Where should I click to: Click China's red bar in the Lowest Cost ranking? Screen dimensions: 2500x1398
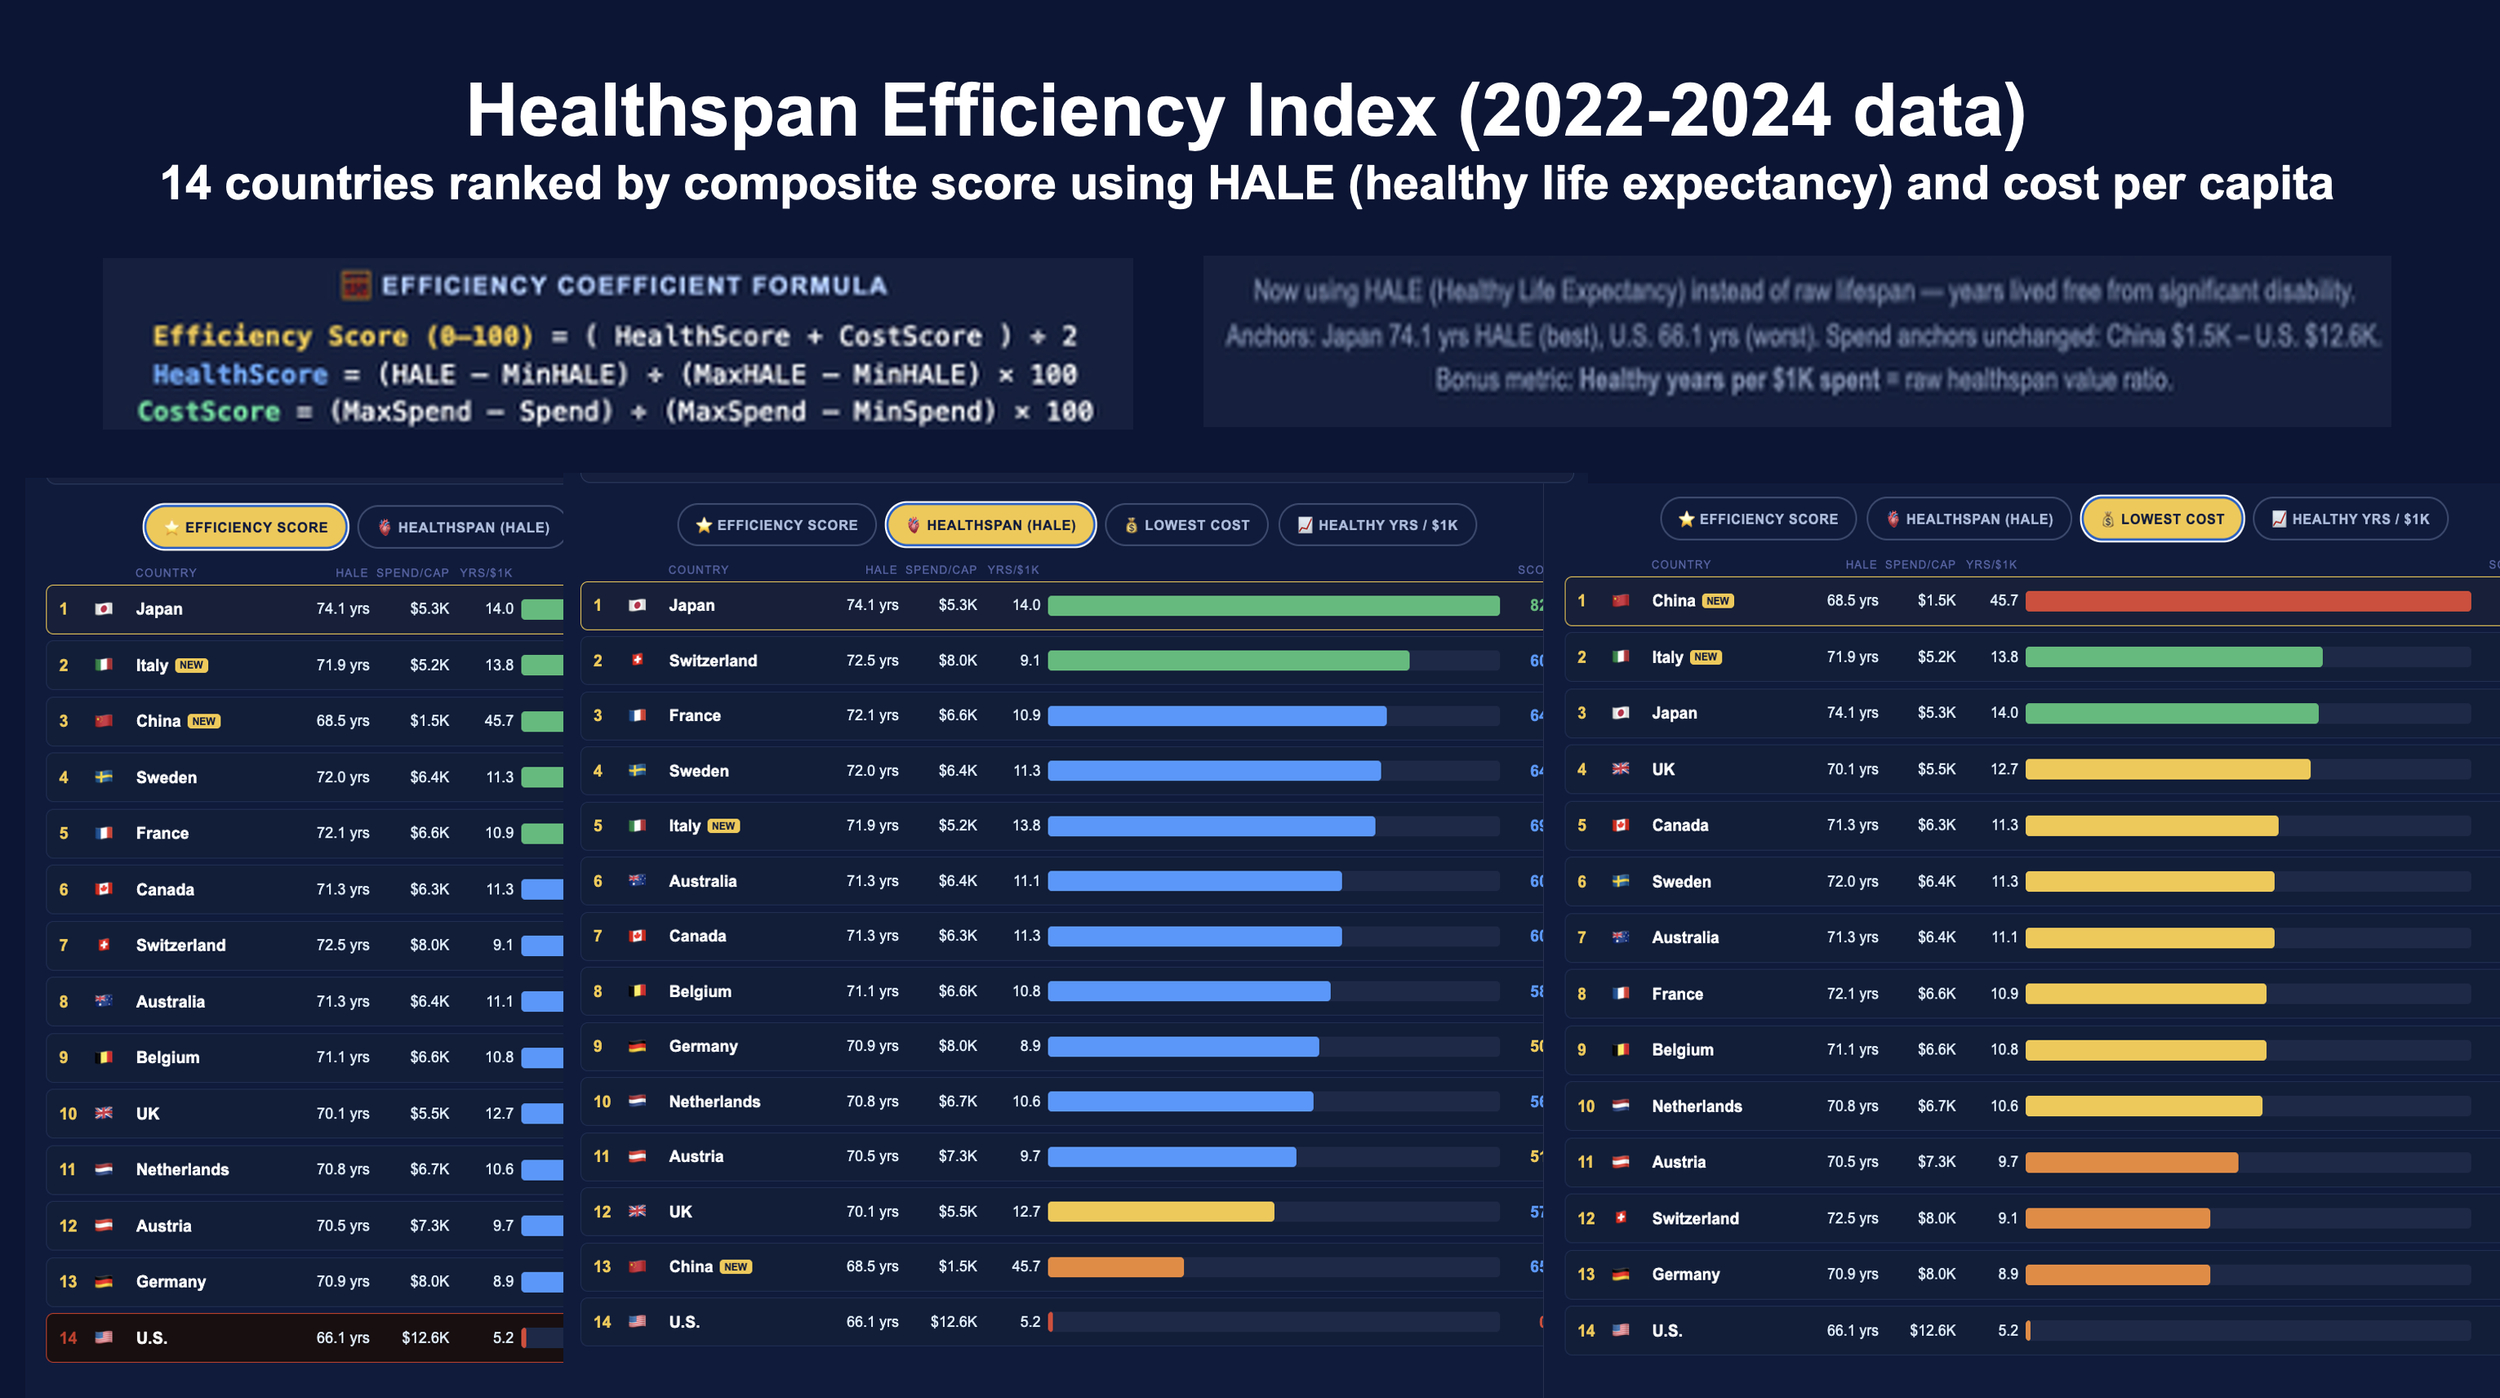pos(2248,601)
